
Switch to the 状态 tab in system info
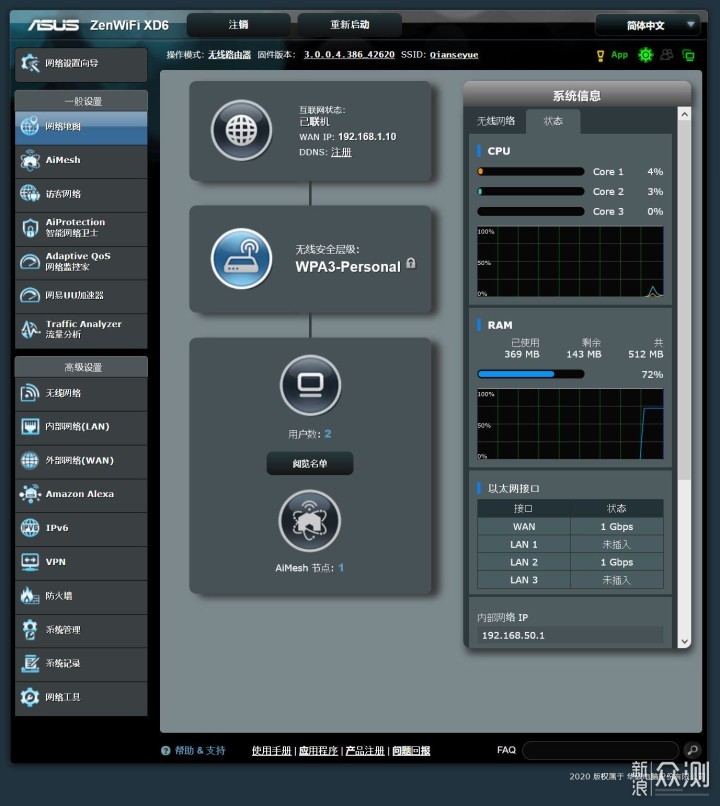[553, 121]
